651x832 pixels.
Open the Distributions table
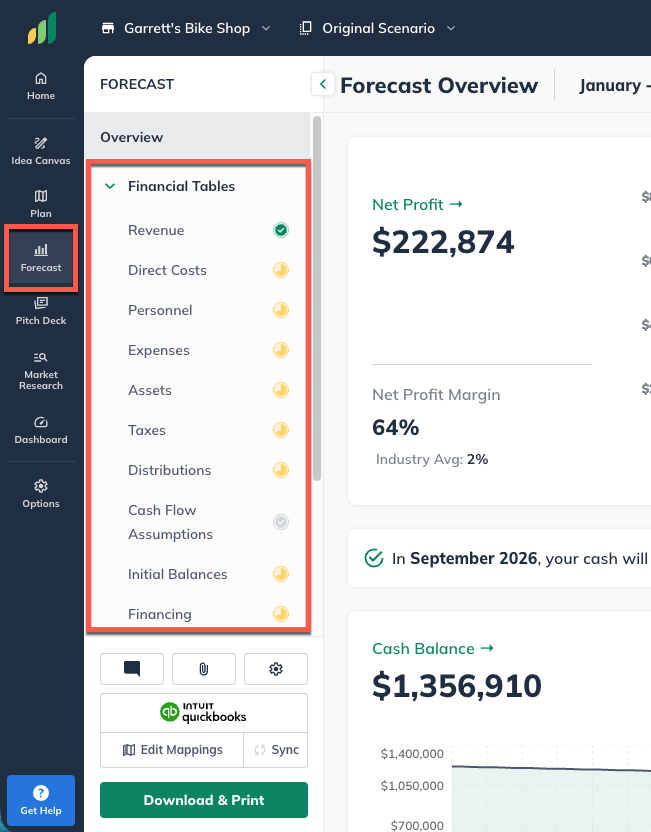pyautogui.click(x=169, y=470)
